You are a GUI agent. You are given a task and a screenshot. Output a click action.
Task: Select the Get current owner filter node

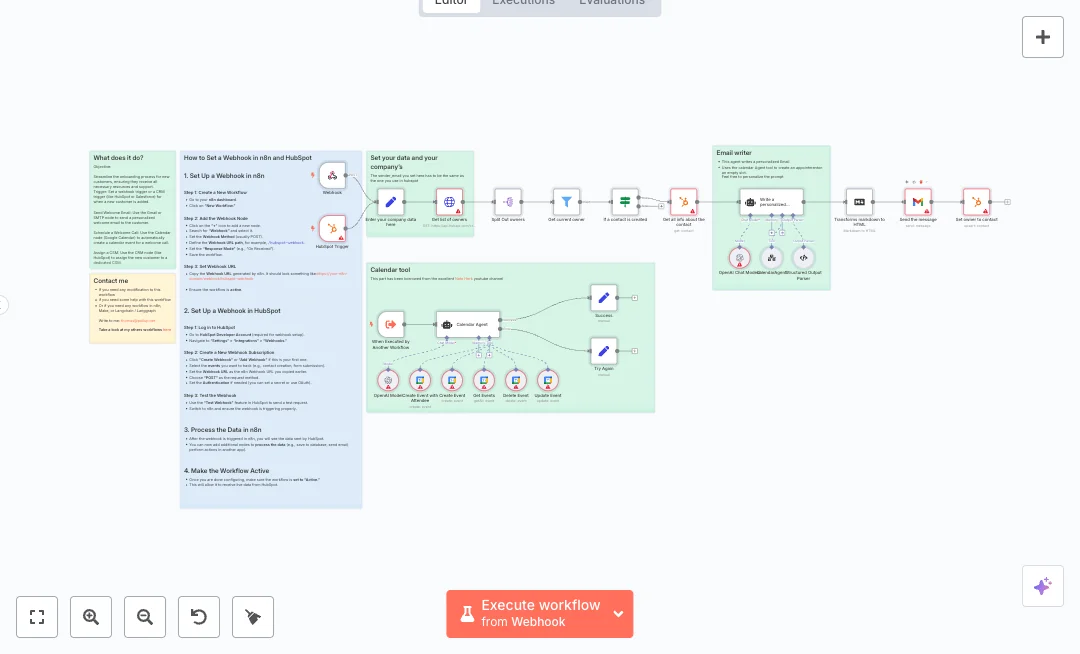click(566, 202)
